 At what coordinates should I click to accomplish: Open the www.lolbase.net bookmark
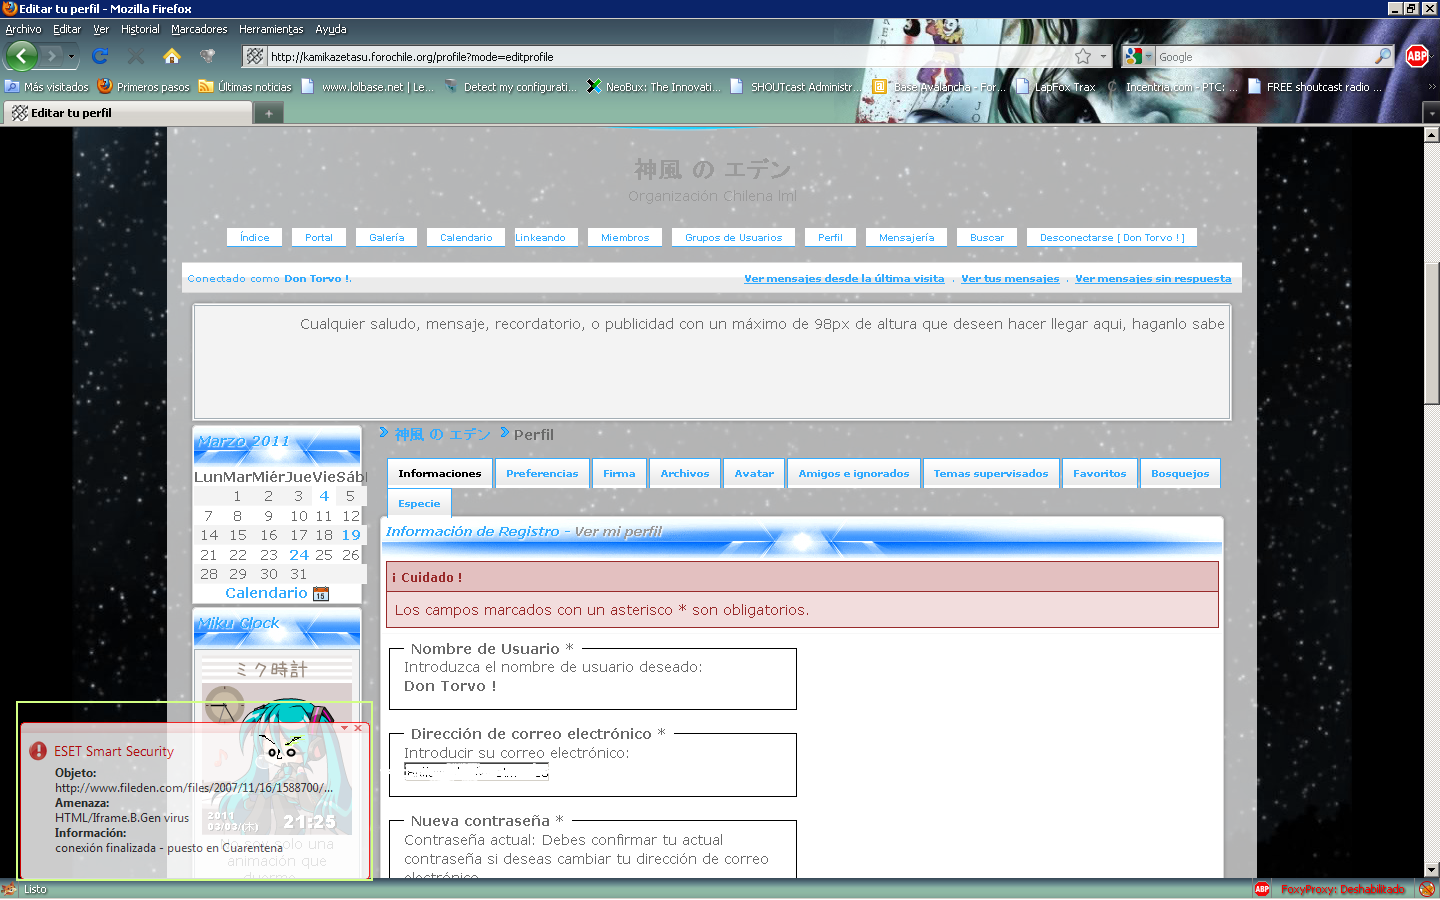click(368, 87)
